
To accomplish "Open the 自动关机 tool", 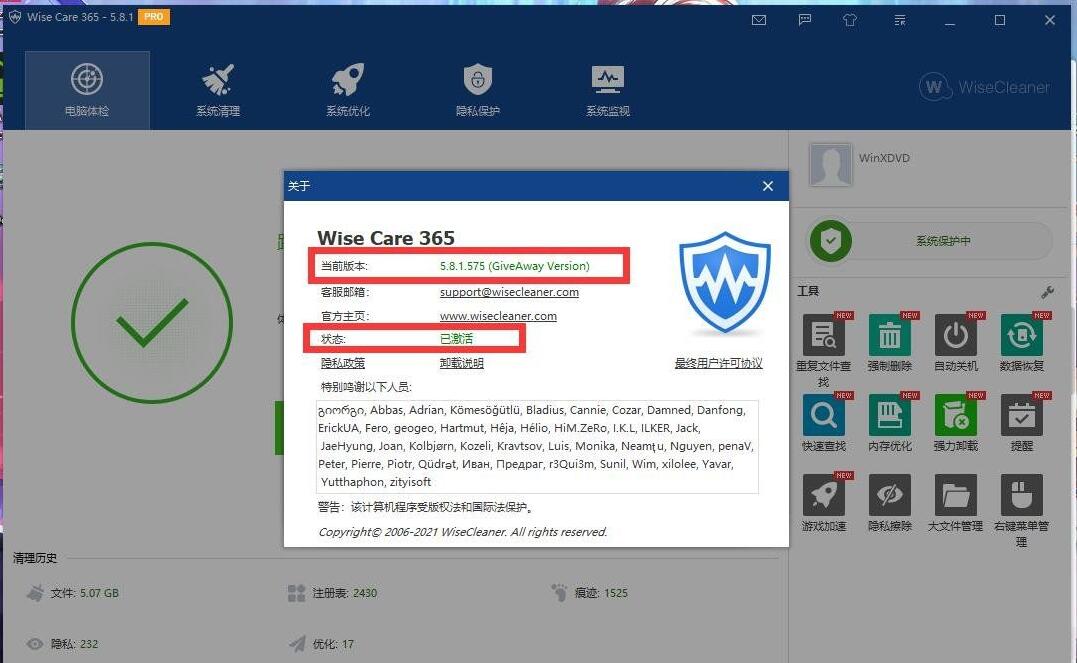I will (x=955, y=342).
